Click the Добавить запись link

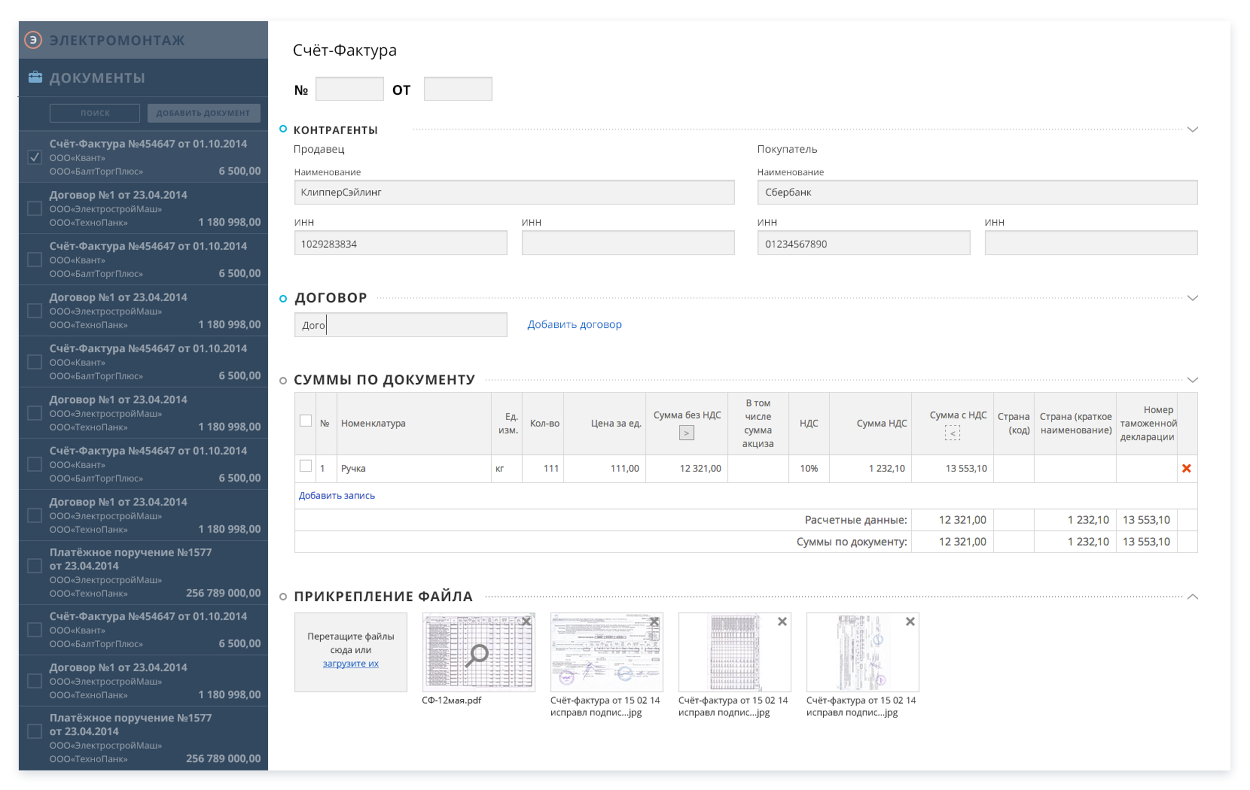point(337,495)
